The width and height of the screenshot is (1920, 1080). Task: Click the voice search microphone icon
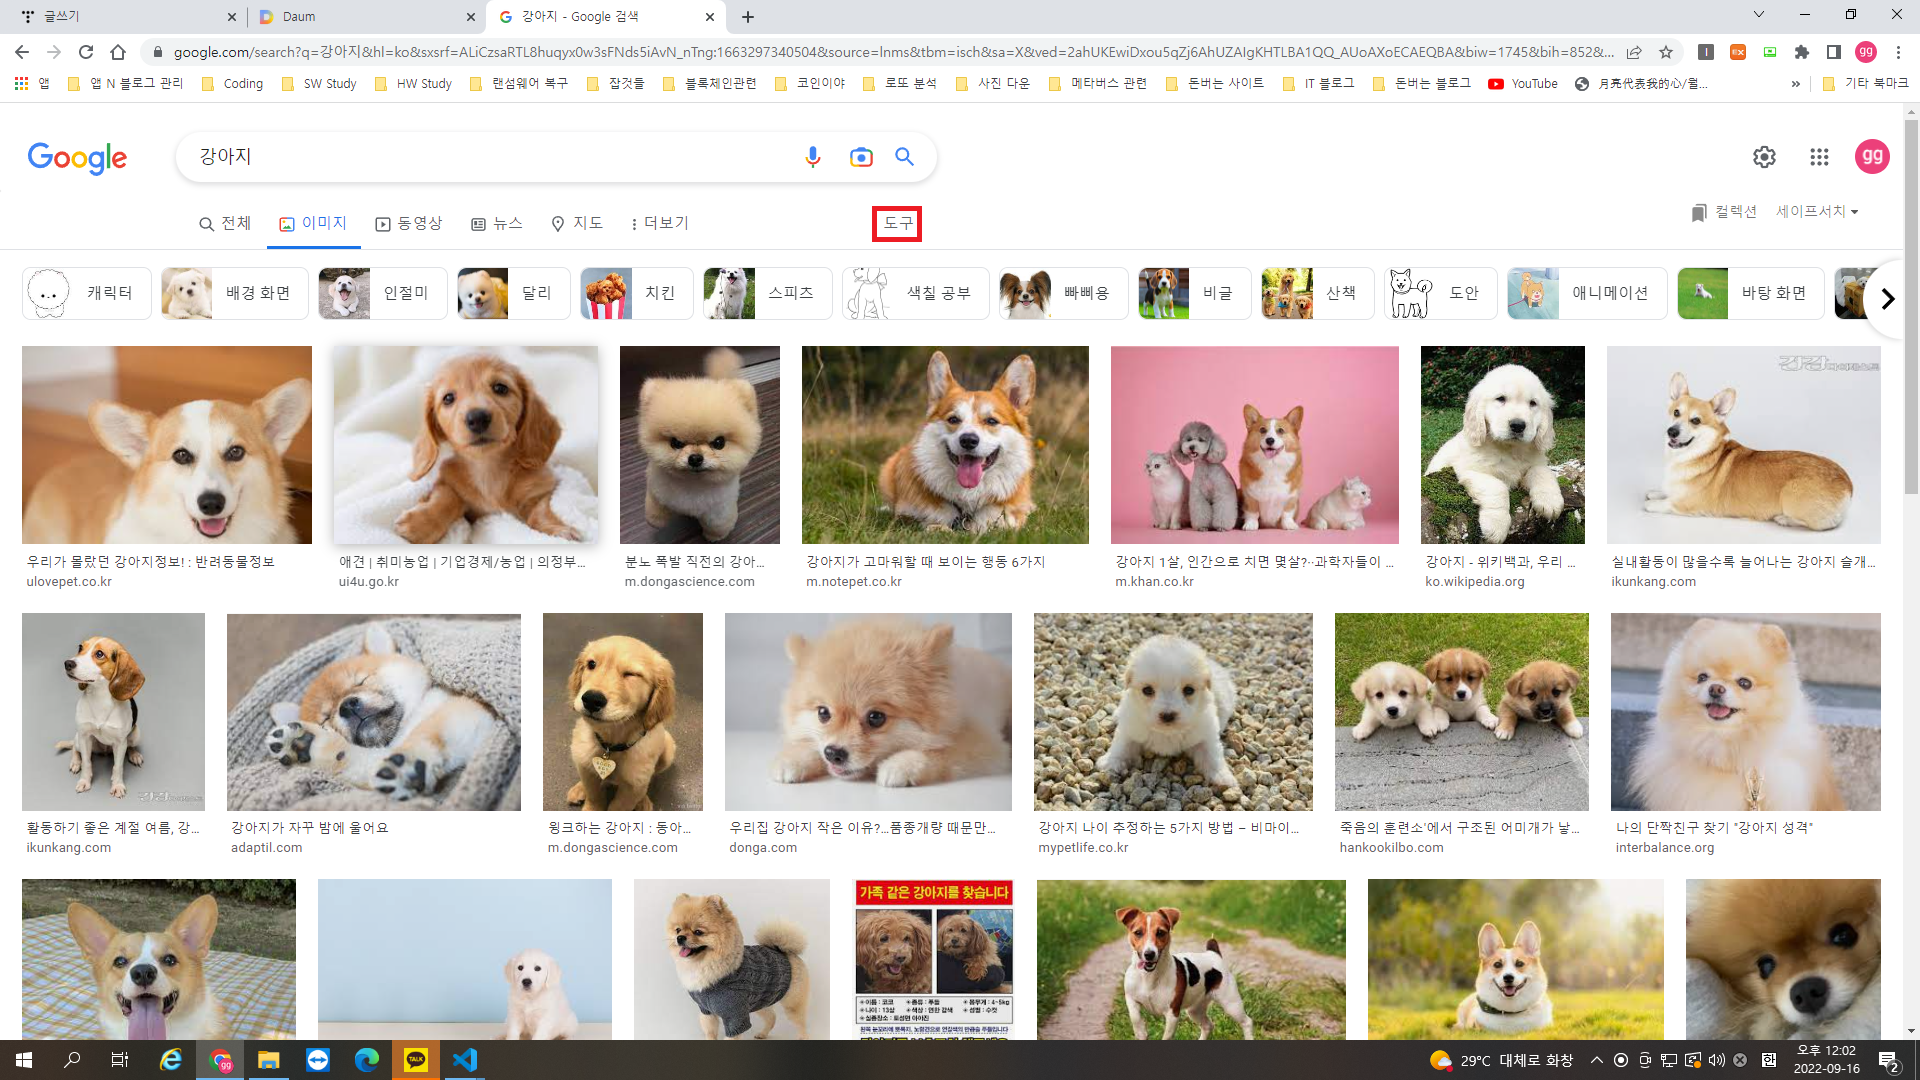(812, 157)
